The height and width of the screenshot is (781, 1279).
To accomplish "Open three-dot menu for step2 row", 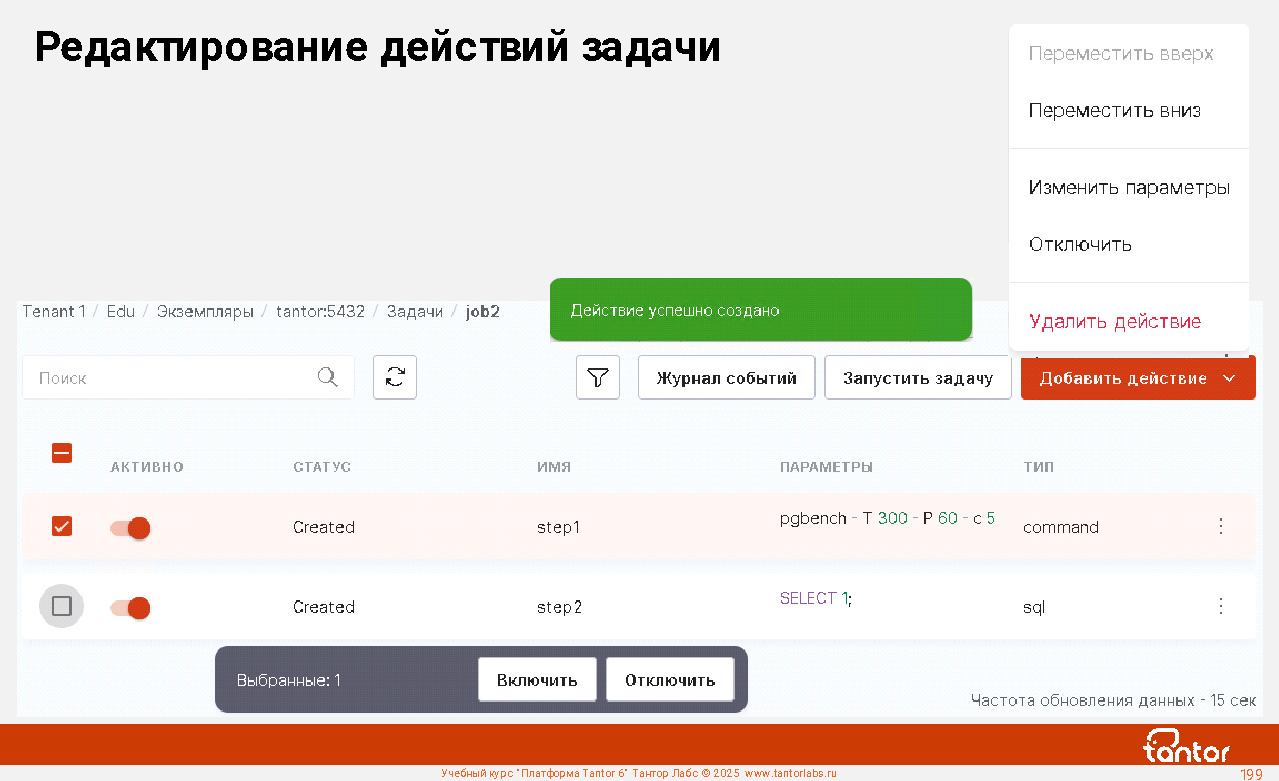I will click(1220, 606).
